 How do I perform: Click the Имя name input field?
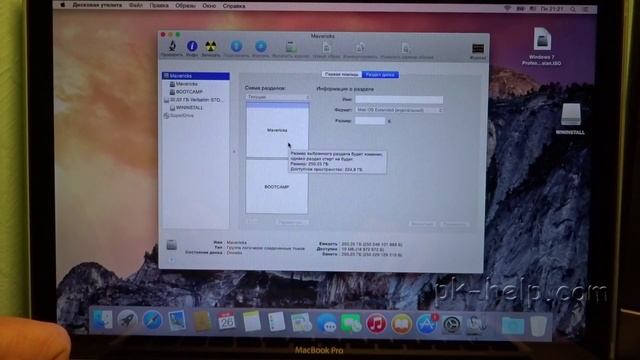pos(399,99)
